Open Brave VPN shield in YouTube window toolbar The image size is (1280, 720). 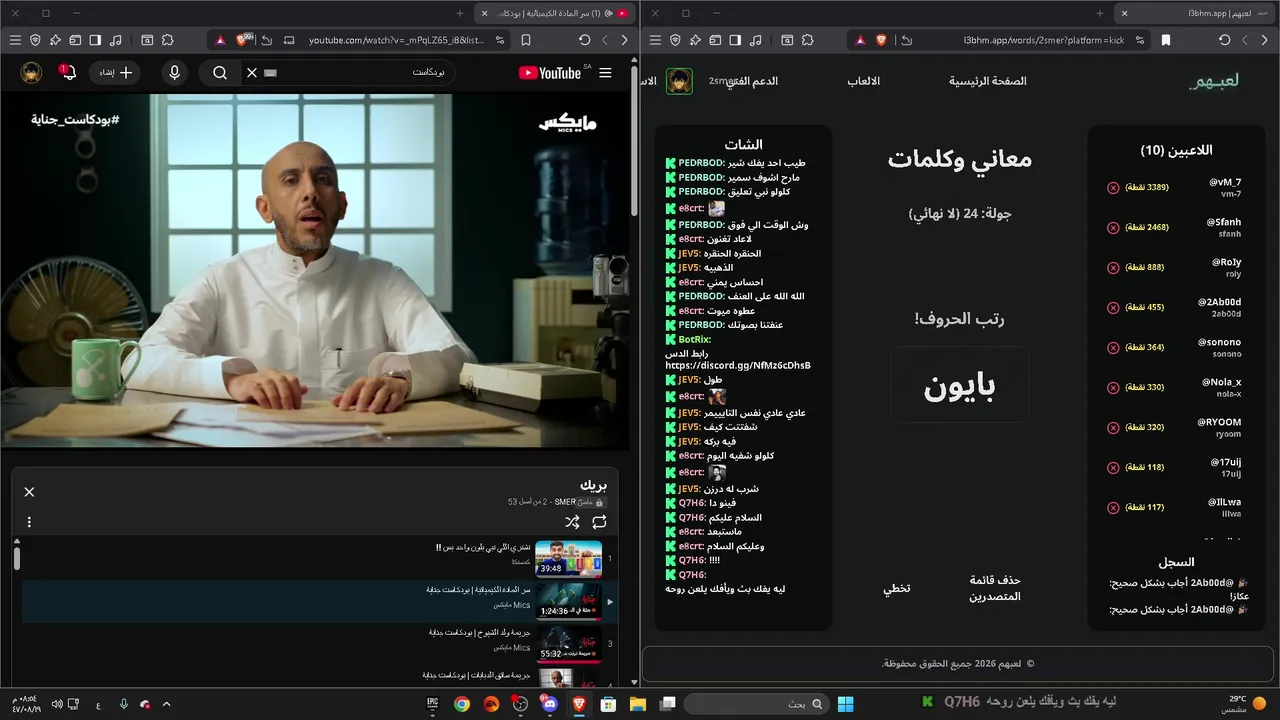35,40
